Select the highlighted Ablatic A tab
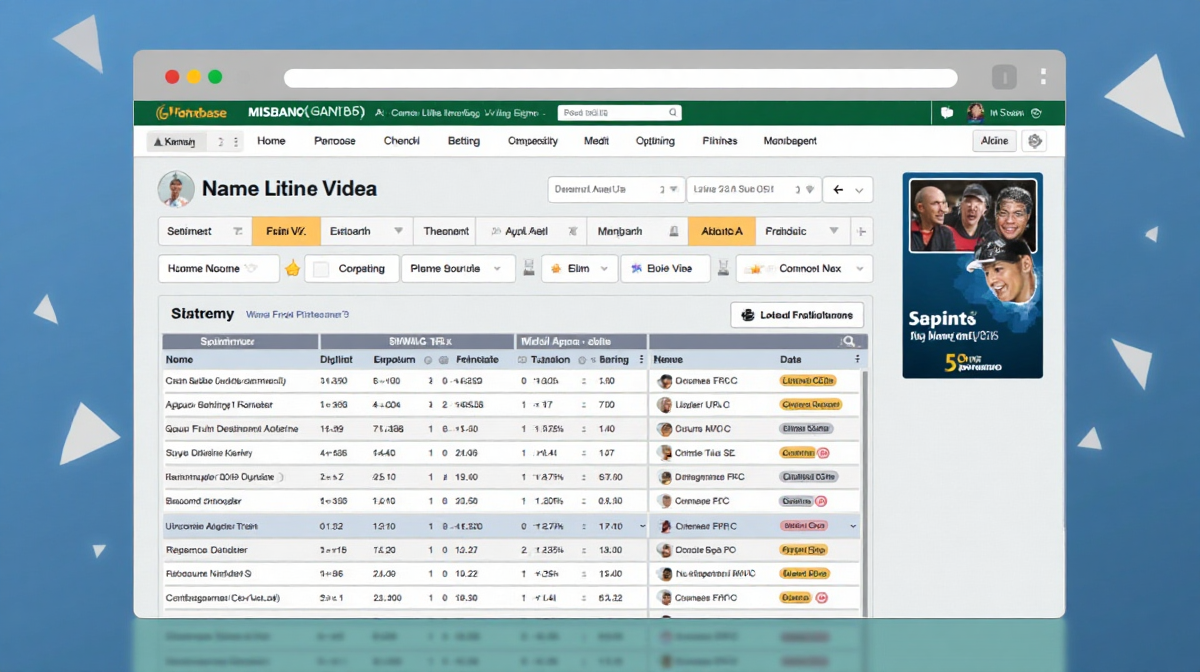The width and height of the screenshot is (1200, 672). point(721,231)
